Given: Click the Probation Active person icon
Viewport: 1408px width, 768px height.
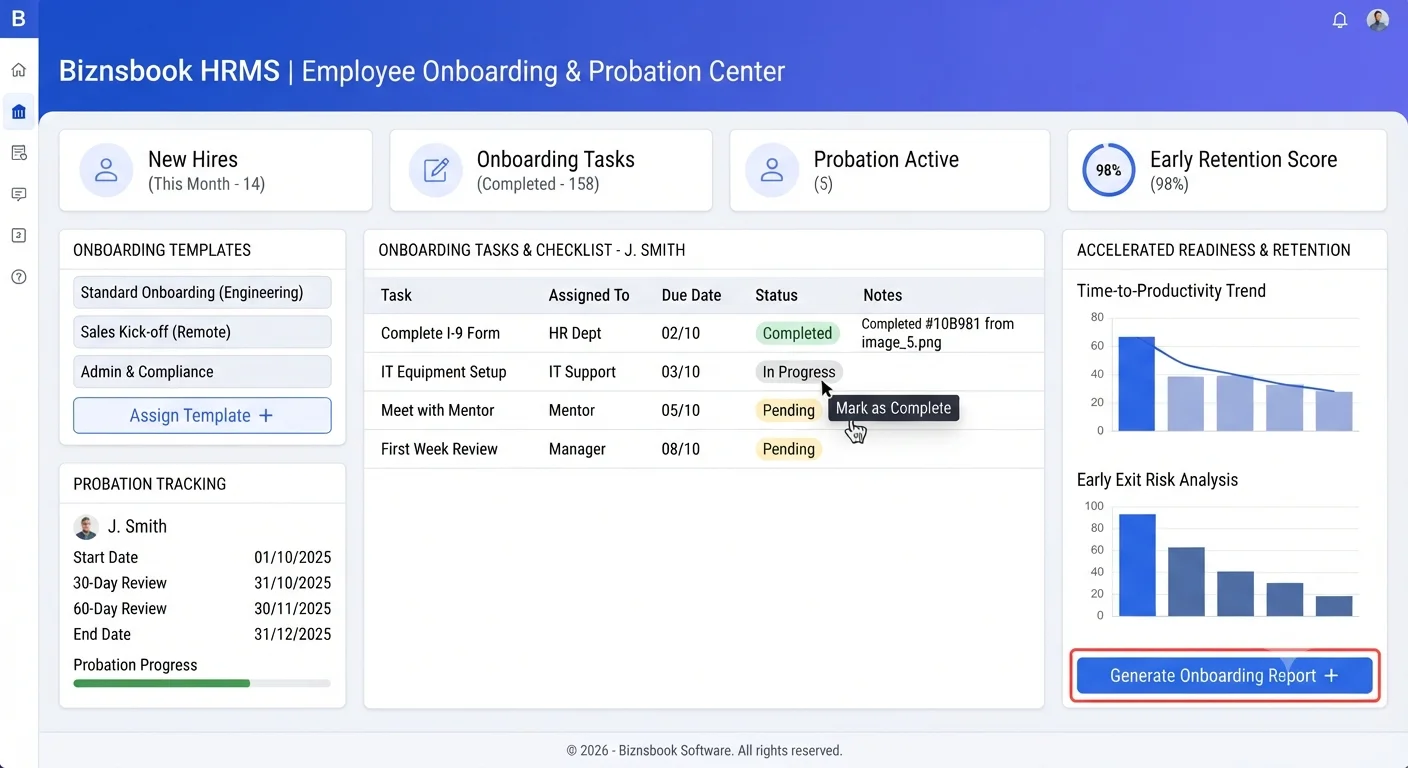Looking at the screenshot, I should (772, 170).
